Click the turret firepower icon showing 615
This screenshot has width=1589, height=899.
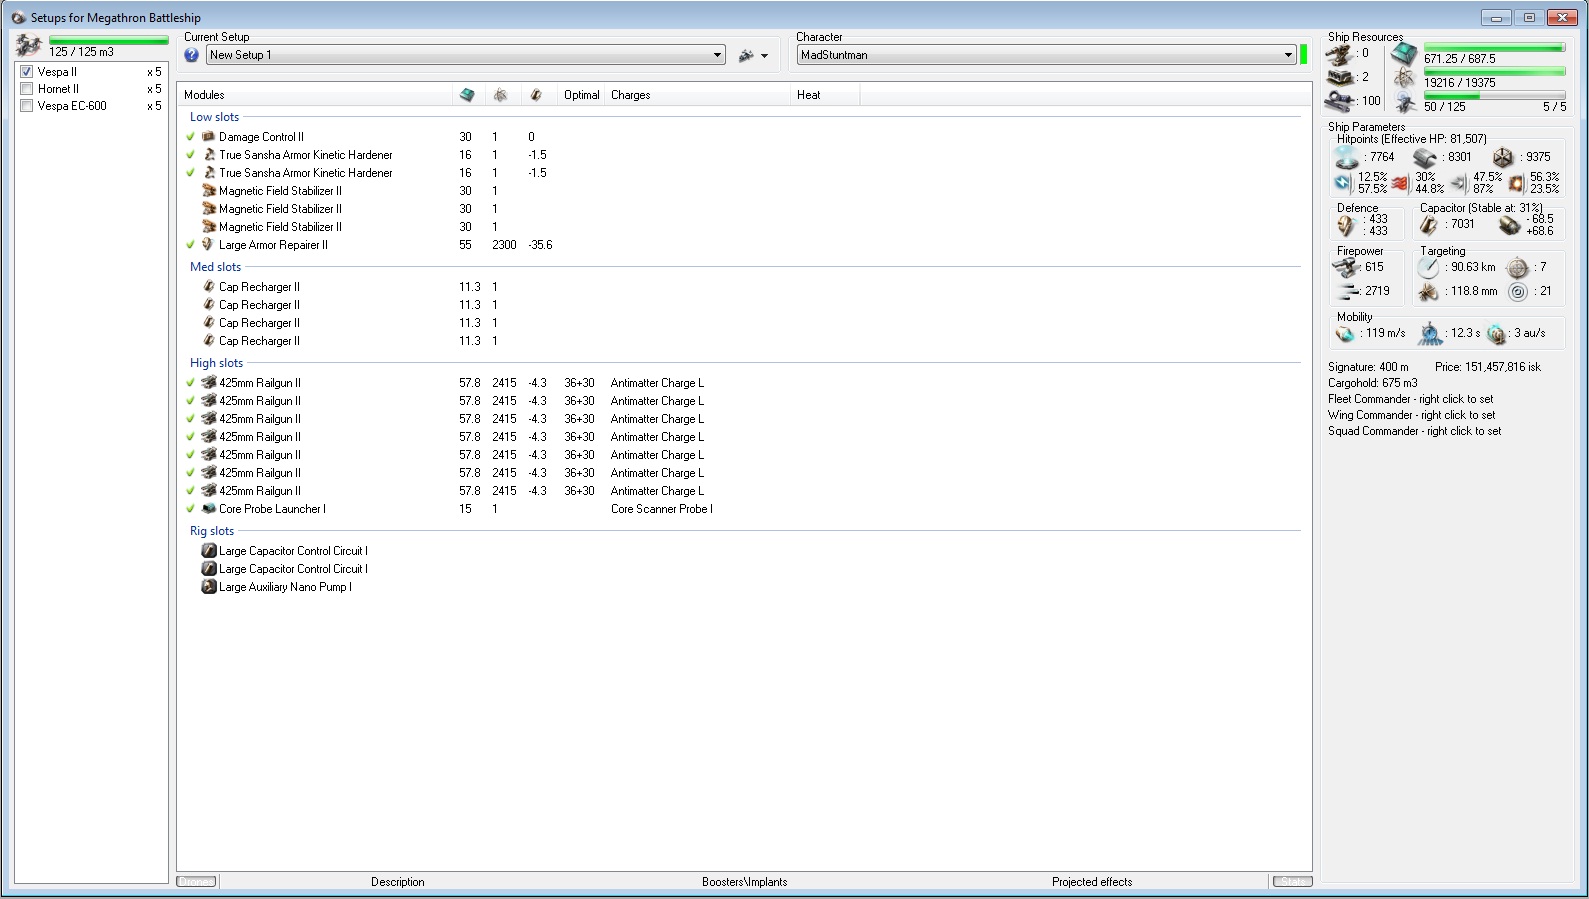click(x=1345, y=267)
